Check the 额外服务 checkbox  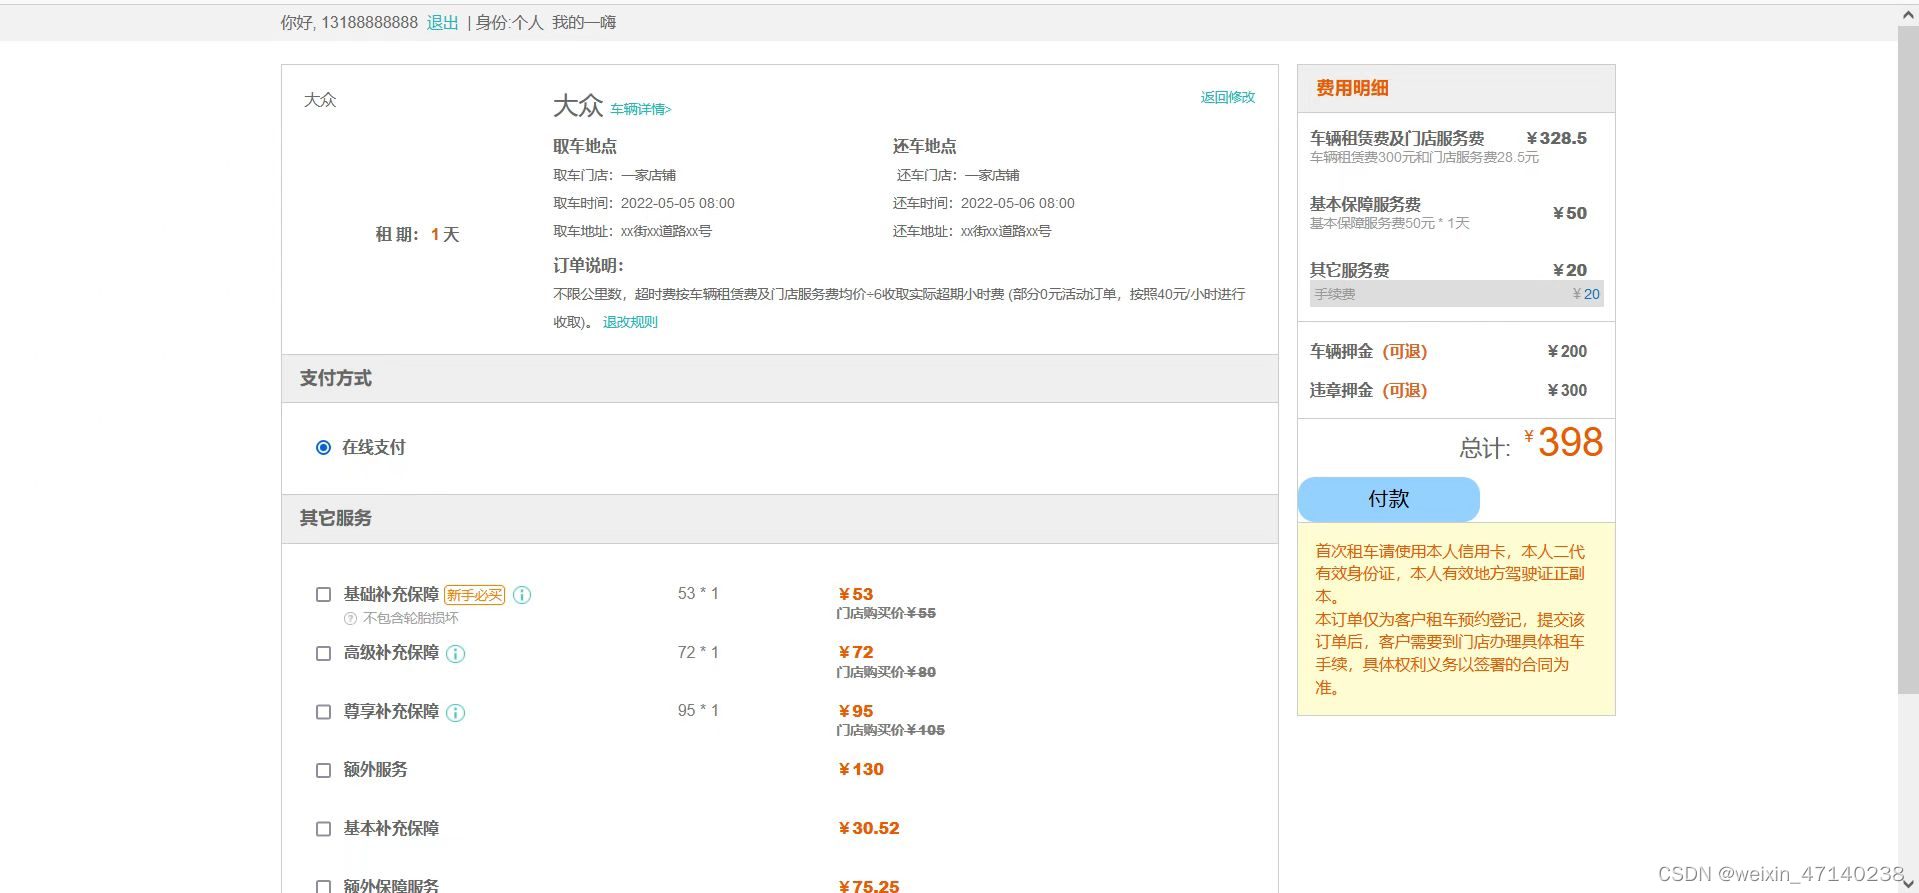323,770
